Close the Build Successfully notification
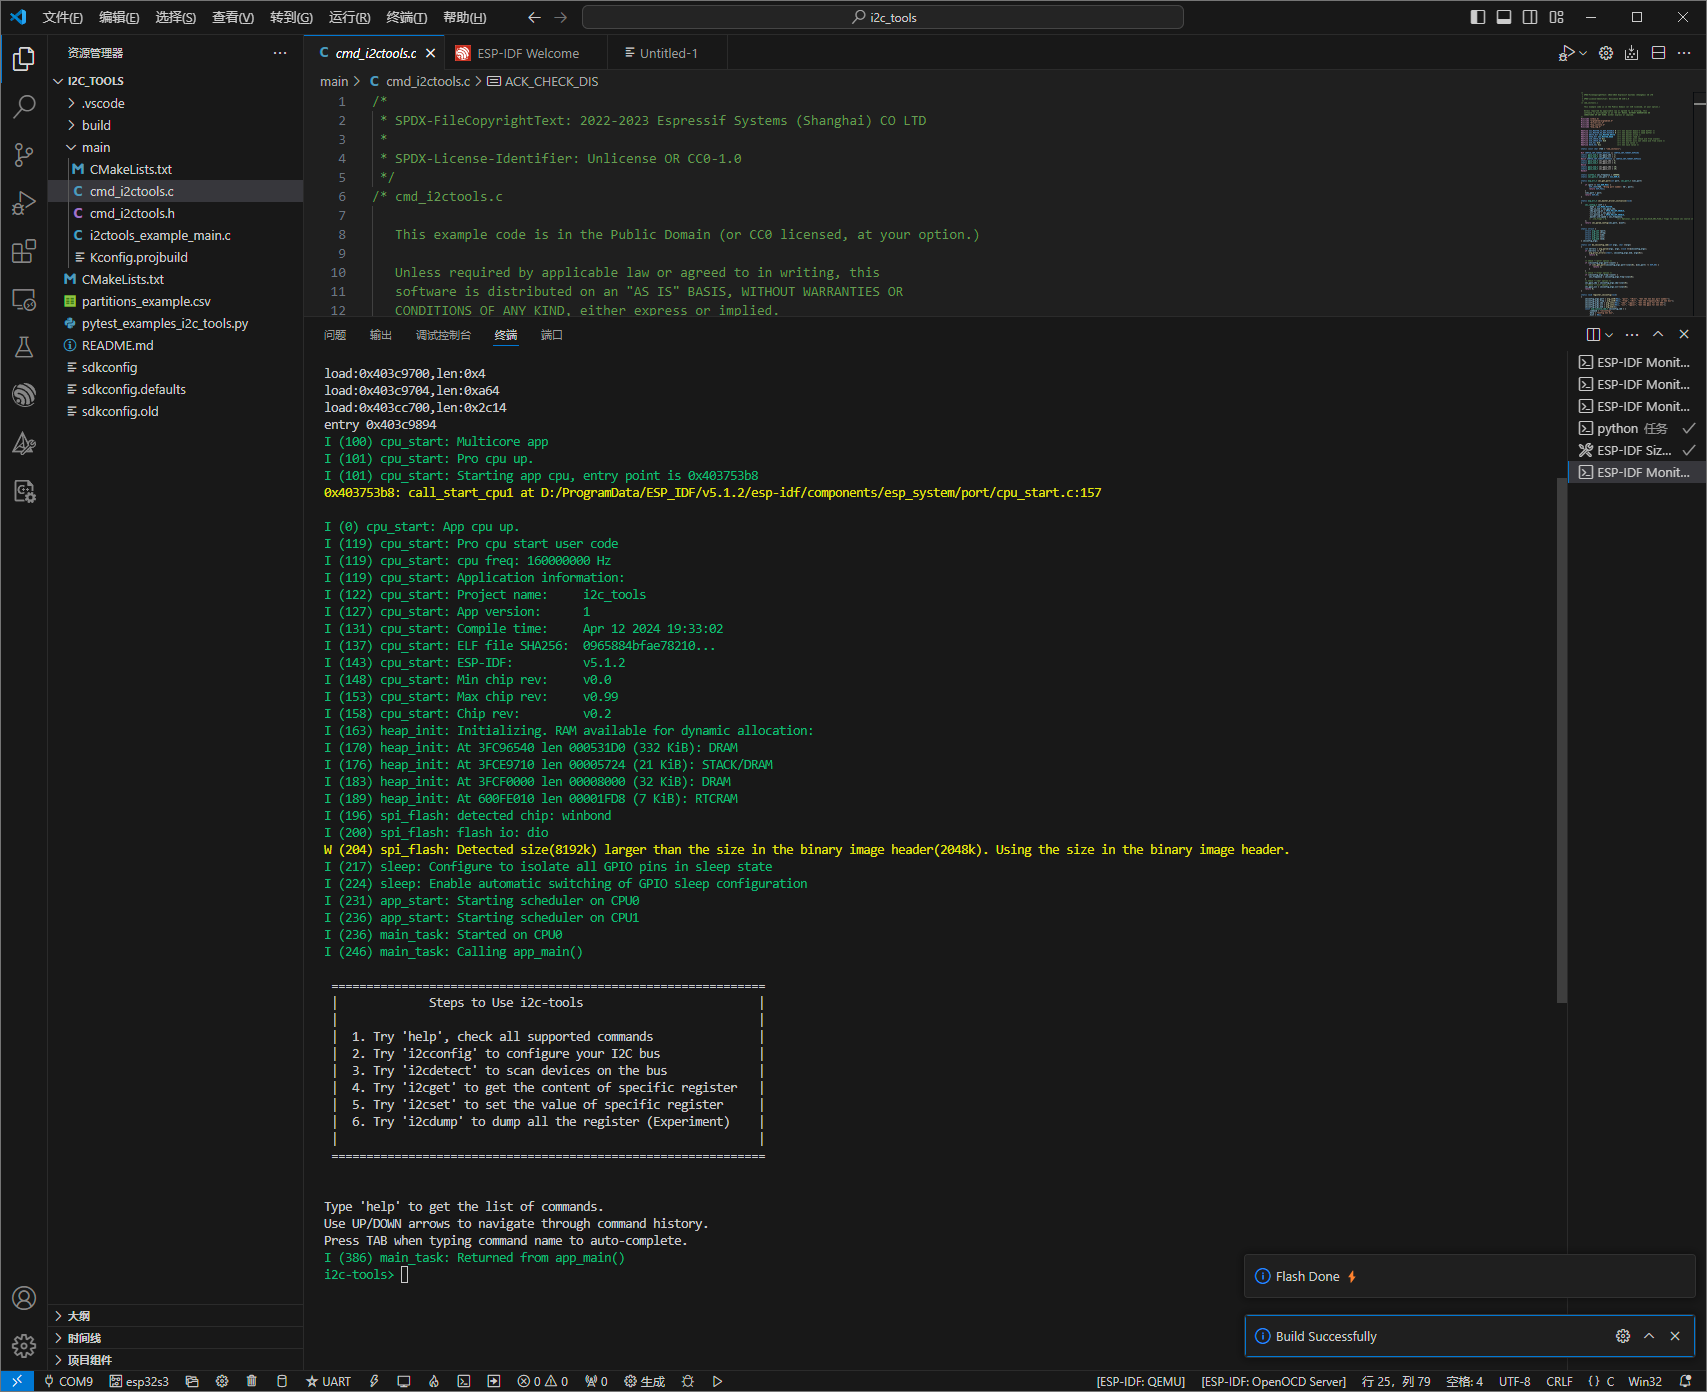 click(1675, 1336)
